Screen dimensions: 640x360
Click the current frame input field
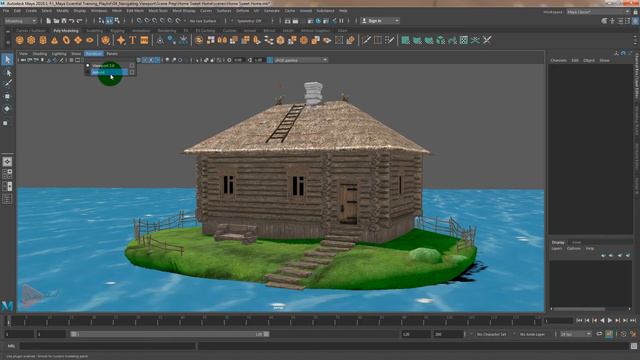tap(558, 321)
